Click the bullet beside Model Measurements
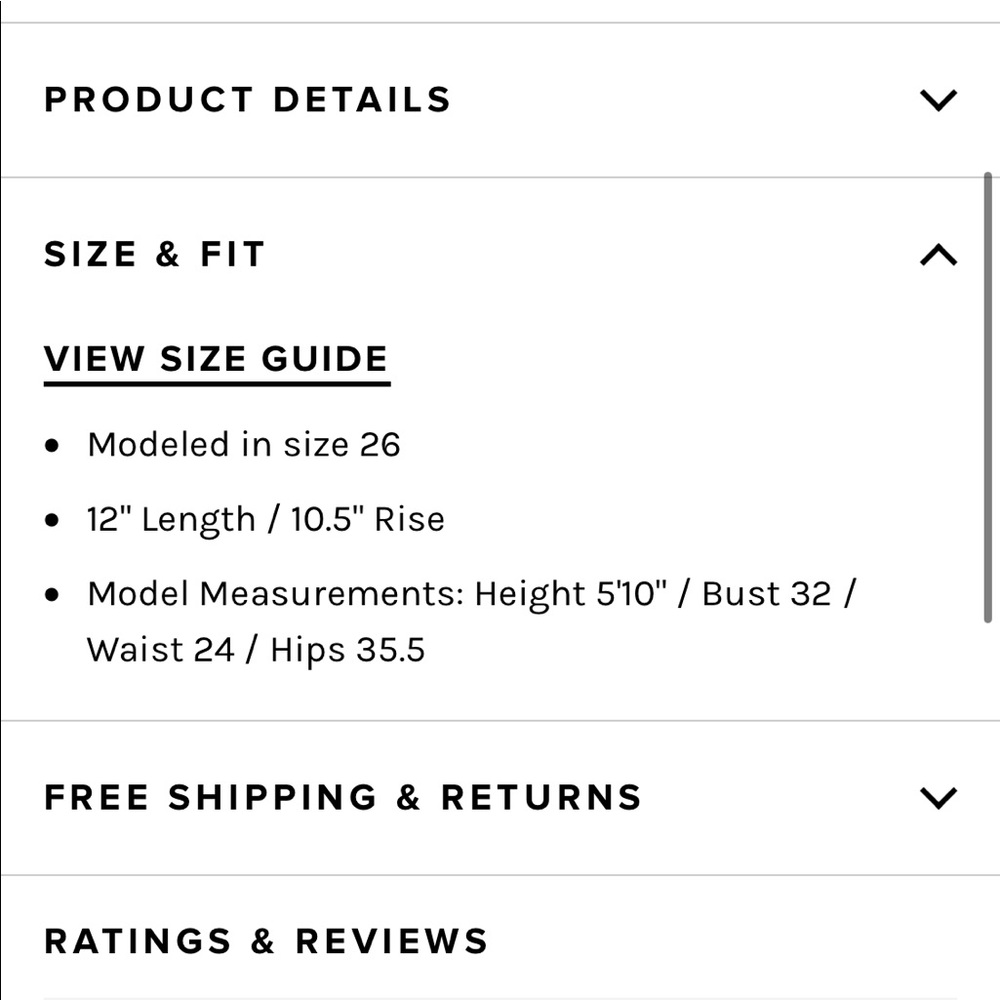1000x1000 pixels. [53, 596]
